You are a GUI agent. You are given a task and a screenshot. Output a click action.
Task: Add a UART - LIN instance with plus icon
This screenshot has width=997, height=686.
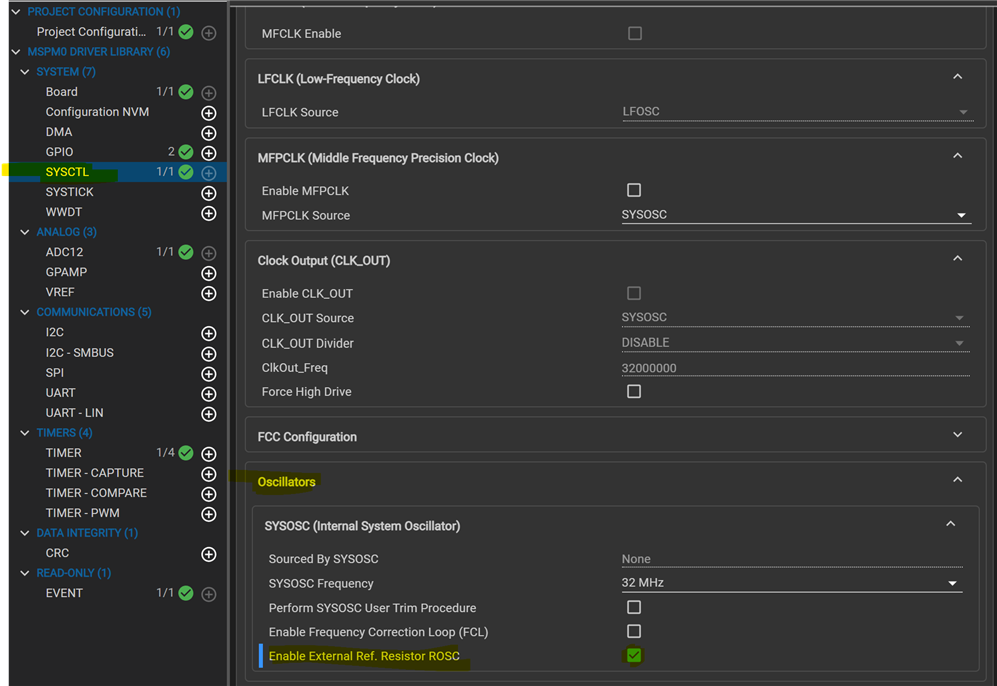(209, 414)
